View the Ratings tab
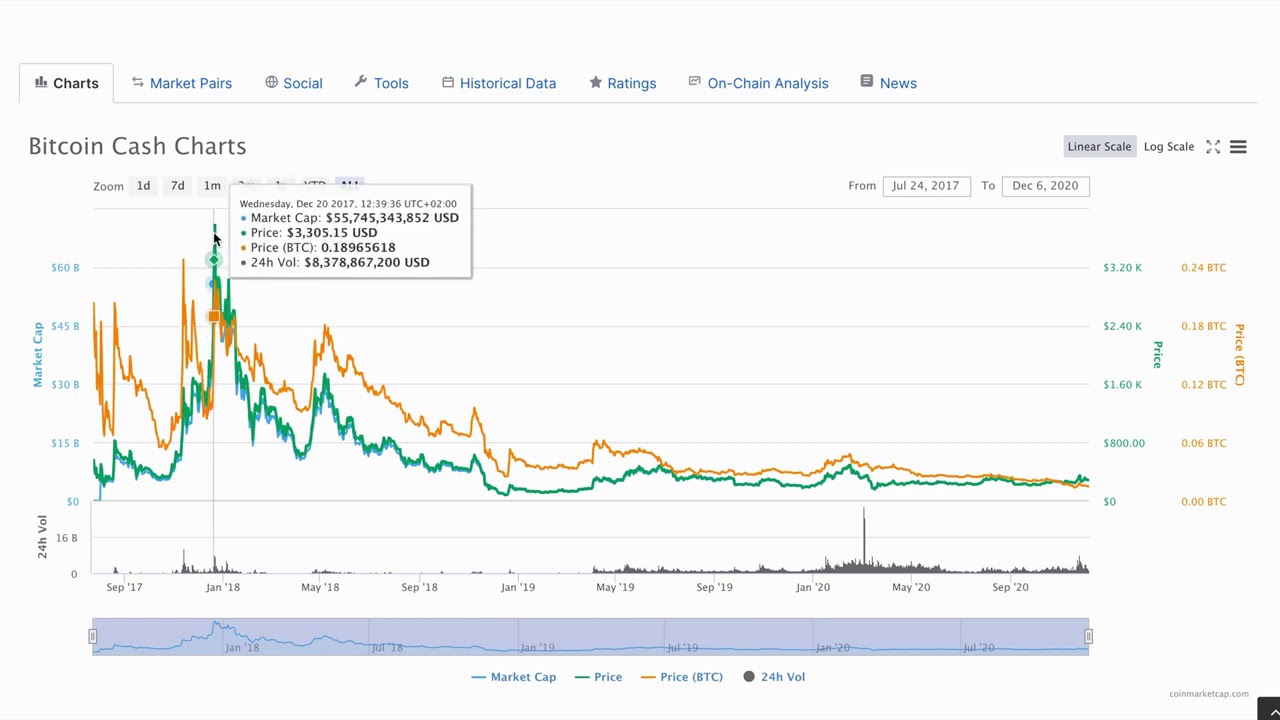The height and width of the screenshot is (720, 1280). pyautogui.click(x=622, y=83)
